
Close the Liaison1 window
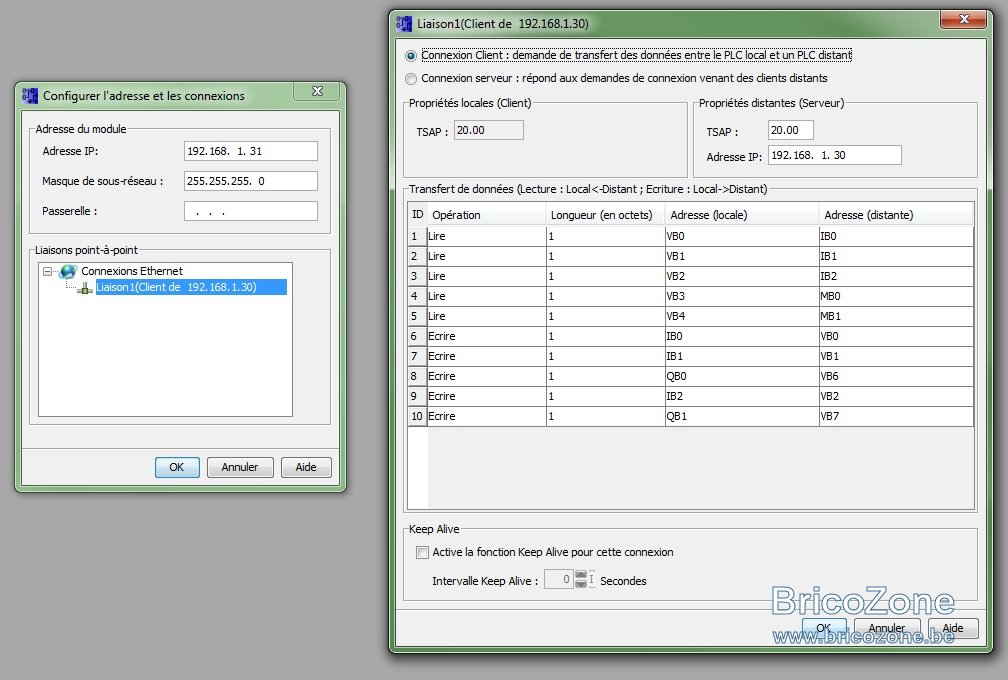tap(964, 19)
